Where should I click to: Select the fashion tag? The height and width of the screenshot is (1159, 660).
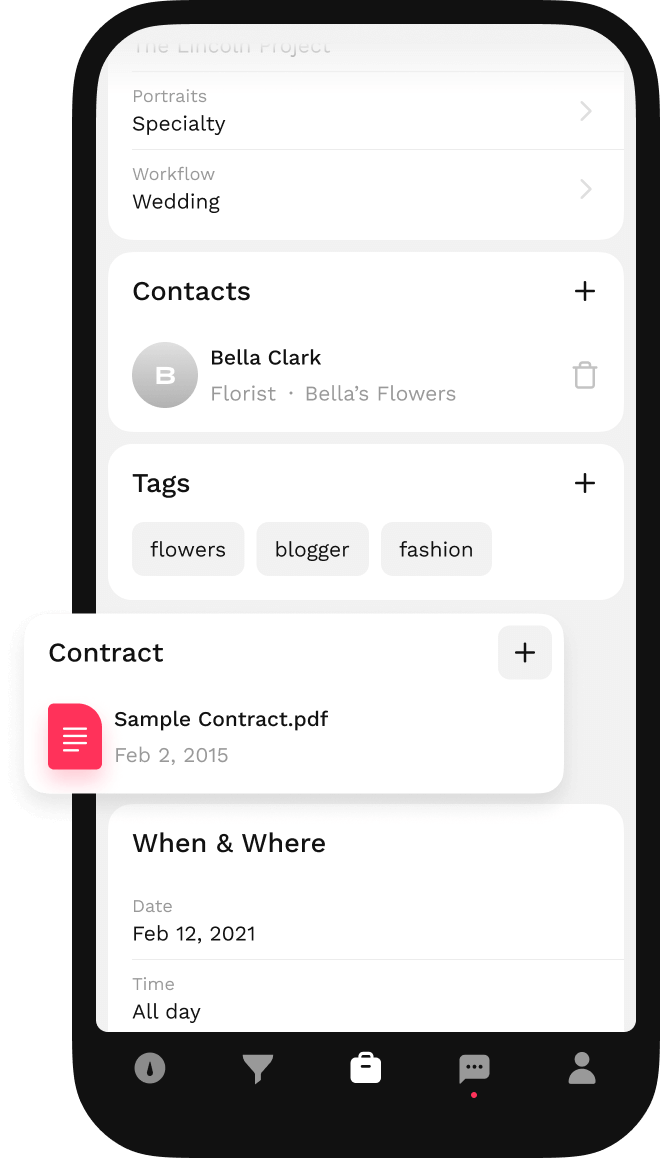point(436,549)
